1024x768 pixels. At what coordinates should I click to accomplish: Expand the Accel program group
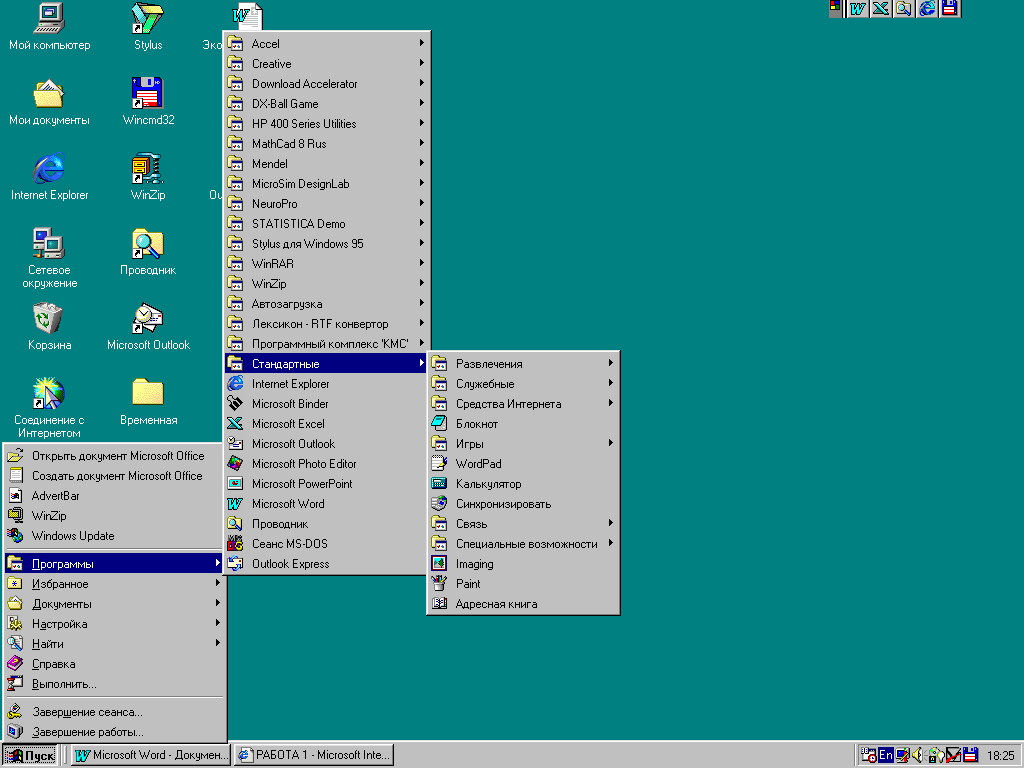tap(326, 44)
